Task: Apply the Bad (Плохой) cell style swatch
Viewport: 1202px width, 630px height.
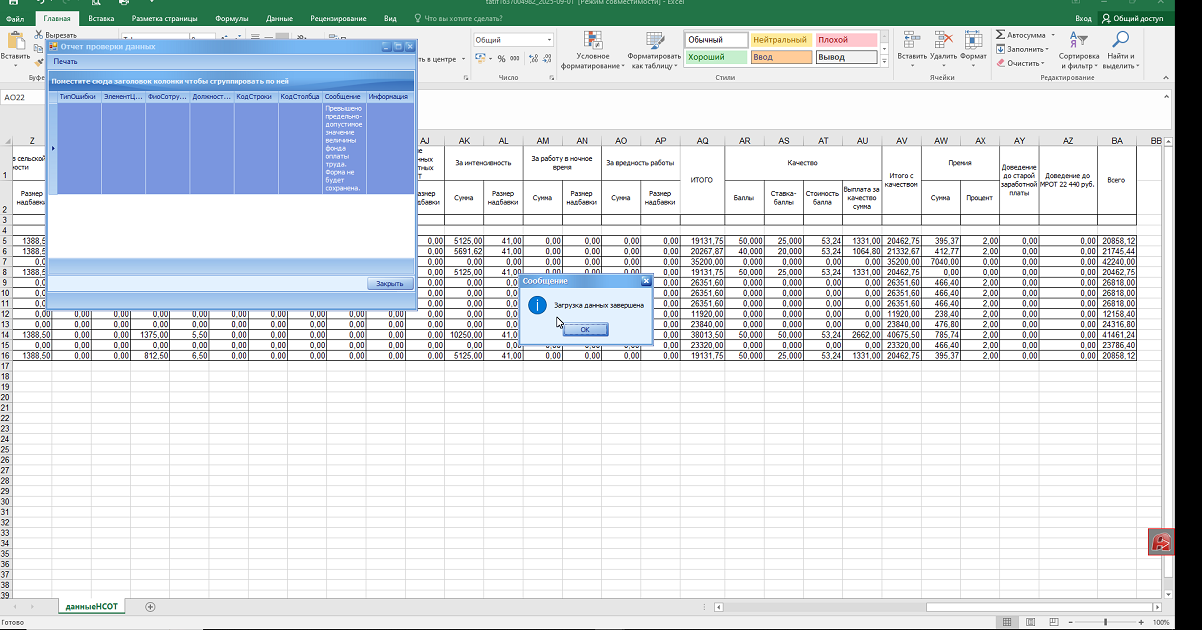Action: tap(846, 40)
